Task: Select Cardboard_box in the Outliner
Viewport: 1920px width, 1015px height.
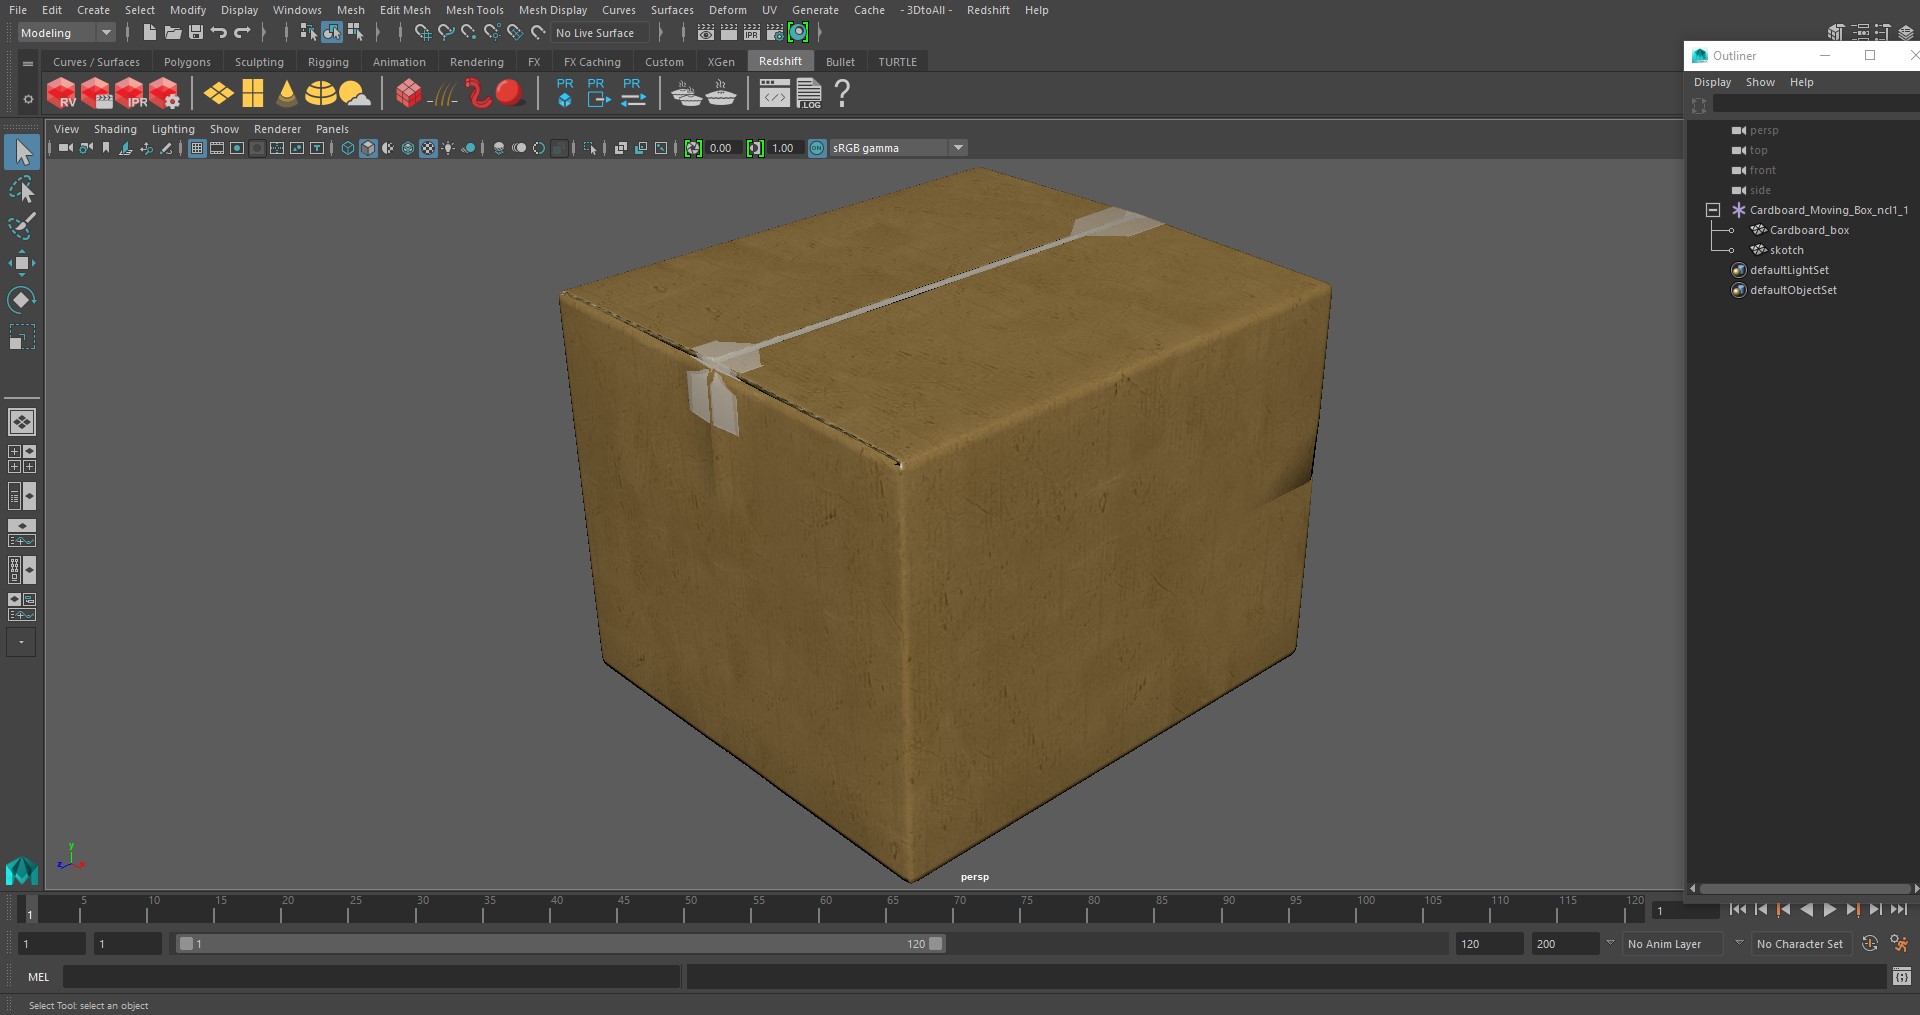Action: pos(1809,230)
